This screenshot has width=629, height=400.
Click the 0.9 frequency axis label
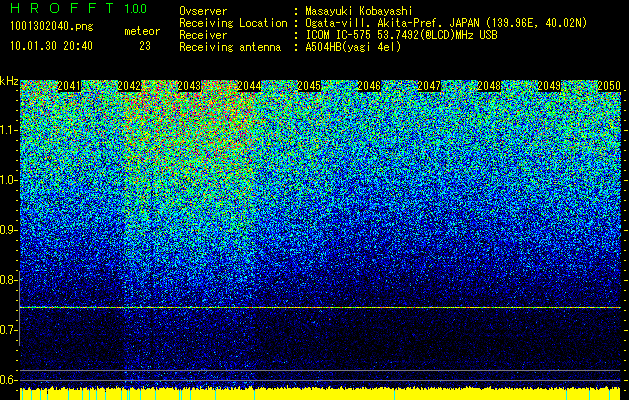click(8, 230)
